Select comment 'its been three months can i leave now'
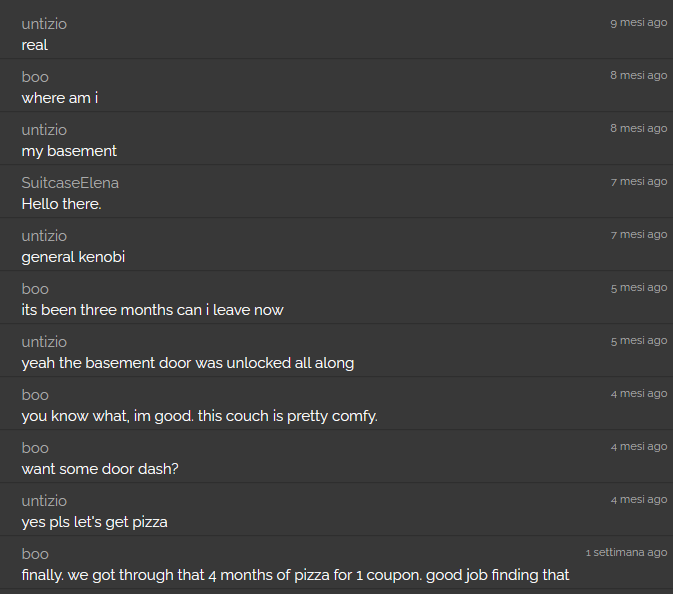The width and height of the screenshot is (673, 594). [152, 310]
